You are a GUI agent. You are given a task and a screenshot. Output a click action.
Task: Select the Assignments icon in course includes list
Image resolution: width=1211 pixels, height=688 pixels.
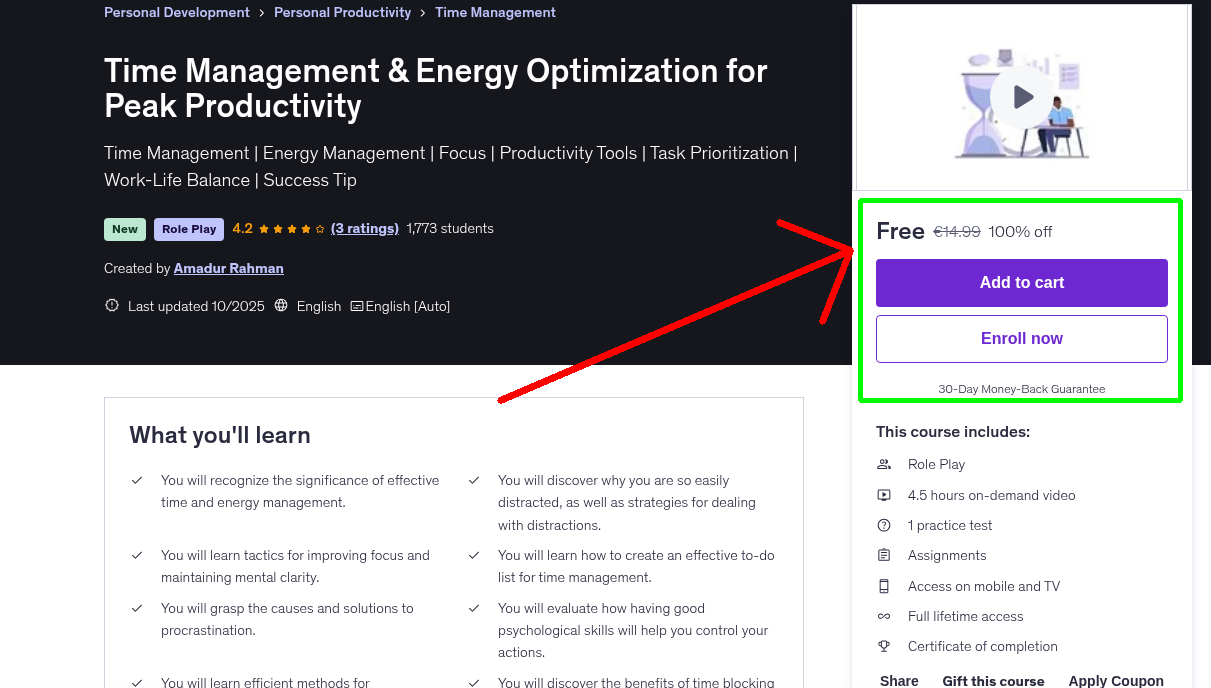point(883,555)
